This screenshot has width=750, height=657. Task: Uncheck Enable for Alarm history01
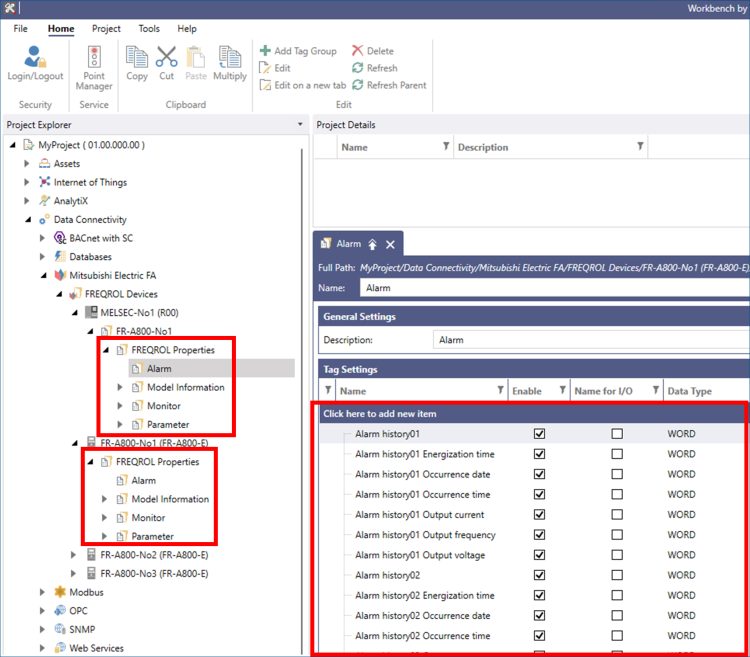[539, 434]
